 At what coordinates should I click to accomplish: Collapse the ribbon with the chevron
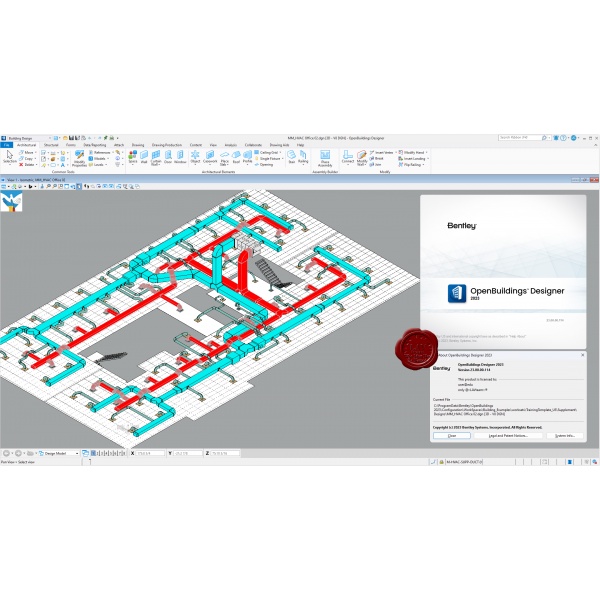tap(595, 145)
